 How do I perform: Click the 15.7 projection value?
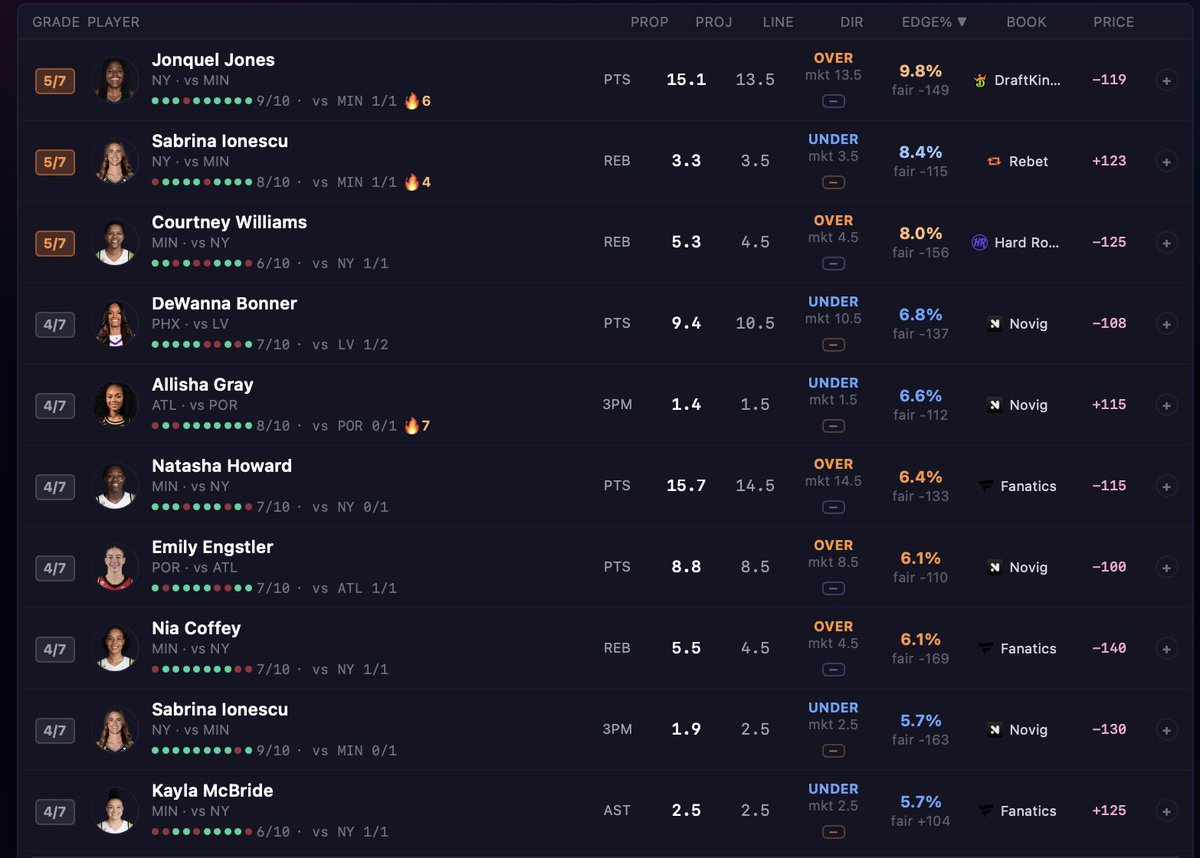click(686, 486)
